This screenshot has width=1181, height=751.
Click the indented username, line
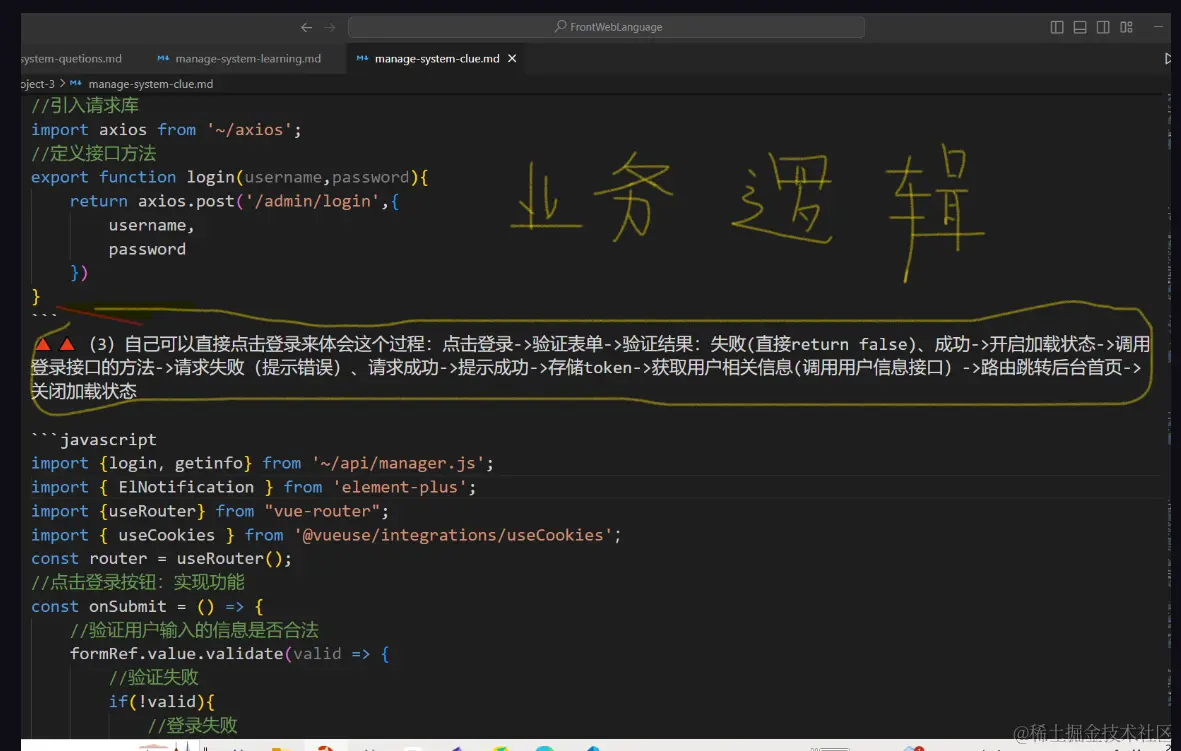pyautogui.click(x=151, y=225)
